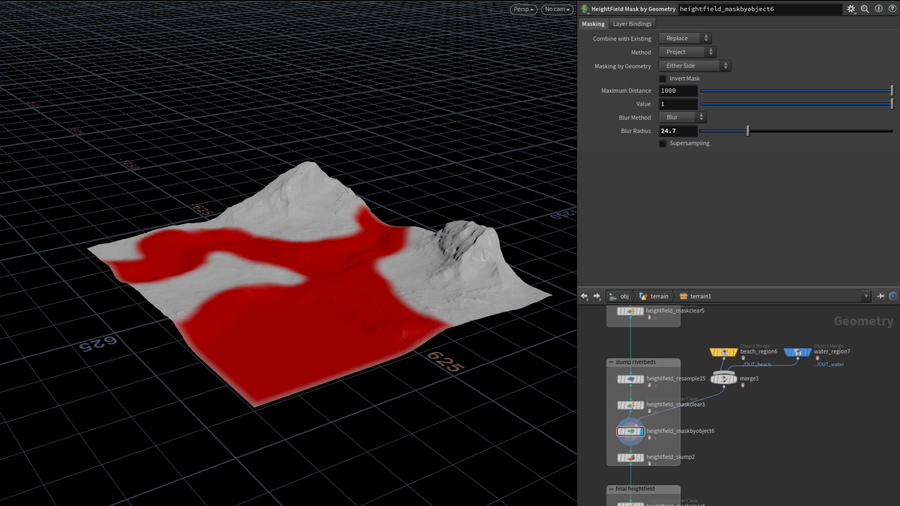The width and height of the screenshot is (900, 506).
Task: Click the parameter search magnifier icon
Action: point(864,9)
